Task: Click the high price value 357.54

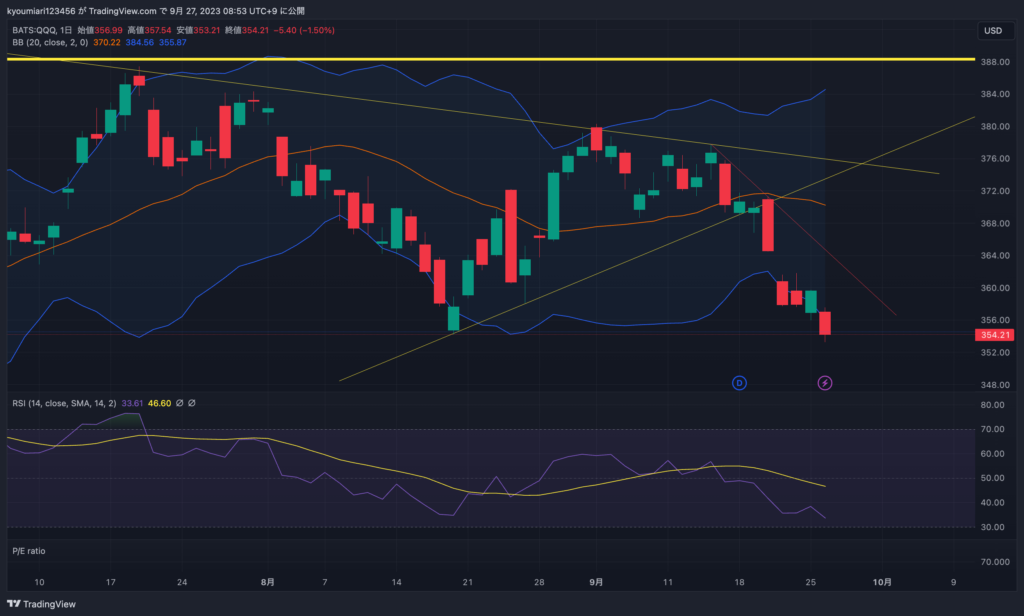Action: coord(158,30)
